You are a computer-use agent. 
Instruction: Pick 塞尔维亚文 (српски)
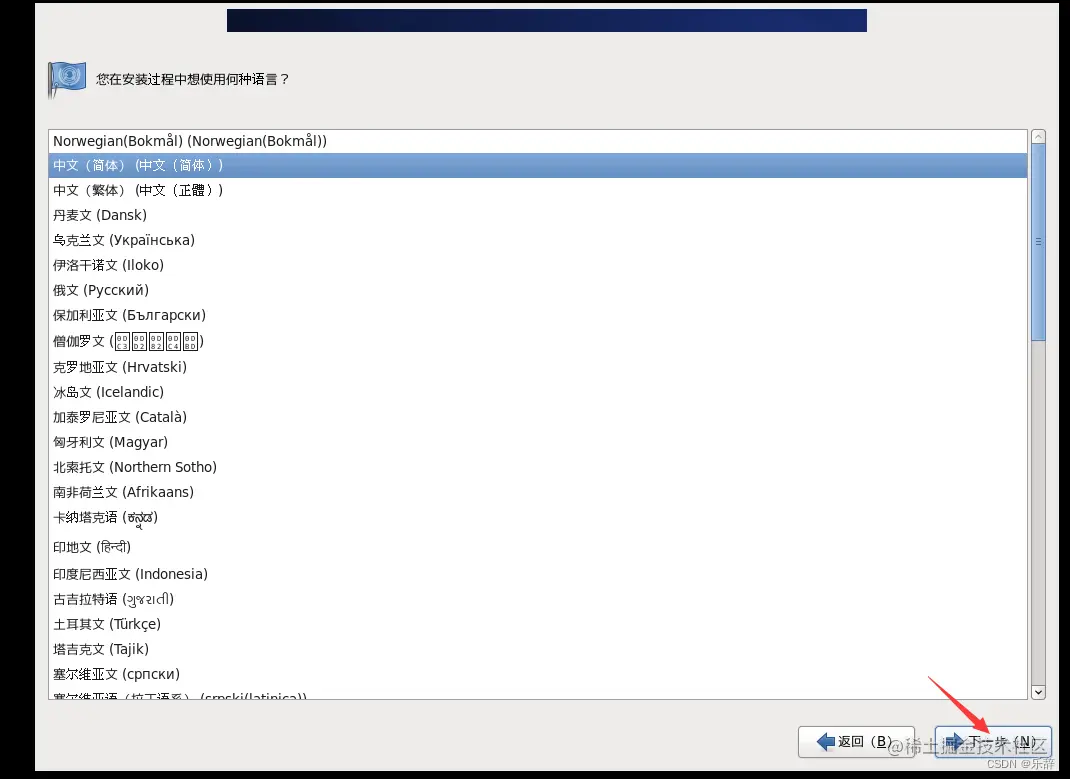tap(538, 675)
